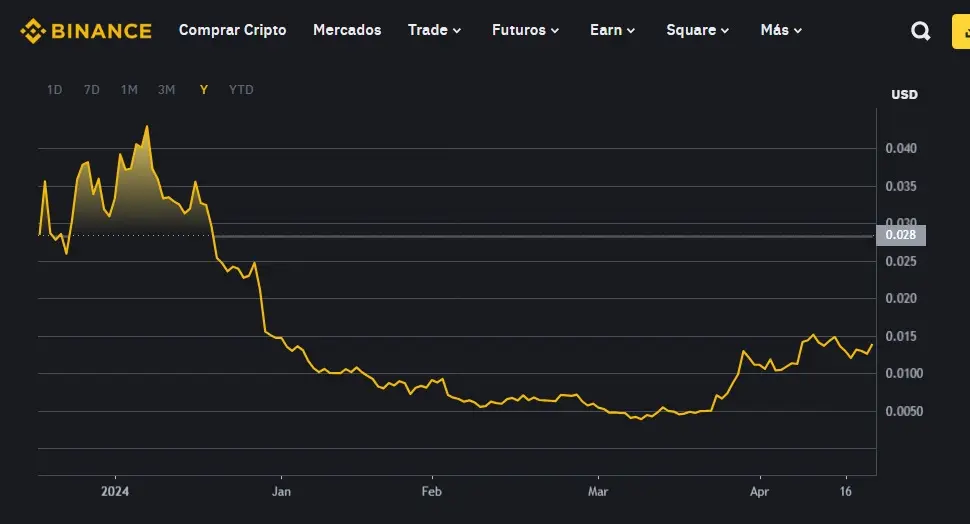
Task: Open Comprar Cripto page
Action: pyautogui.click(x=233, y=30)
